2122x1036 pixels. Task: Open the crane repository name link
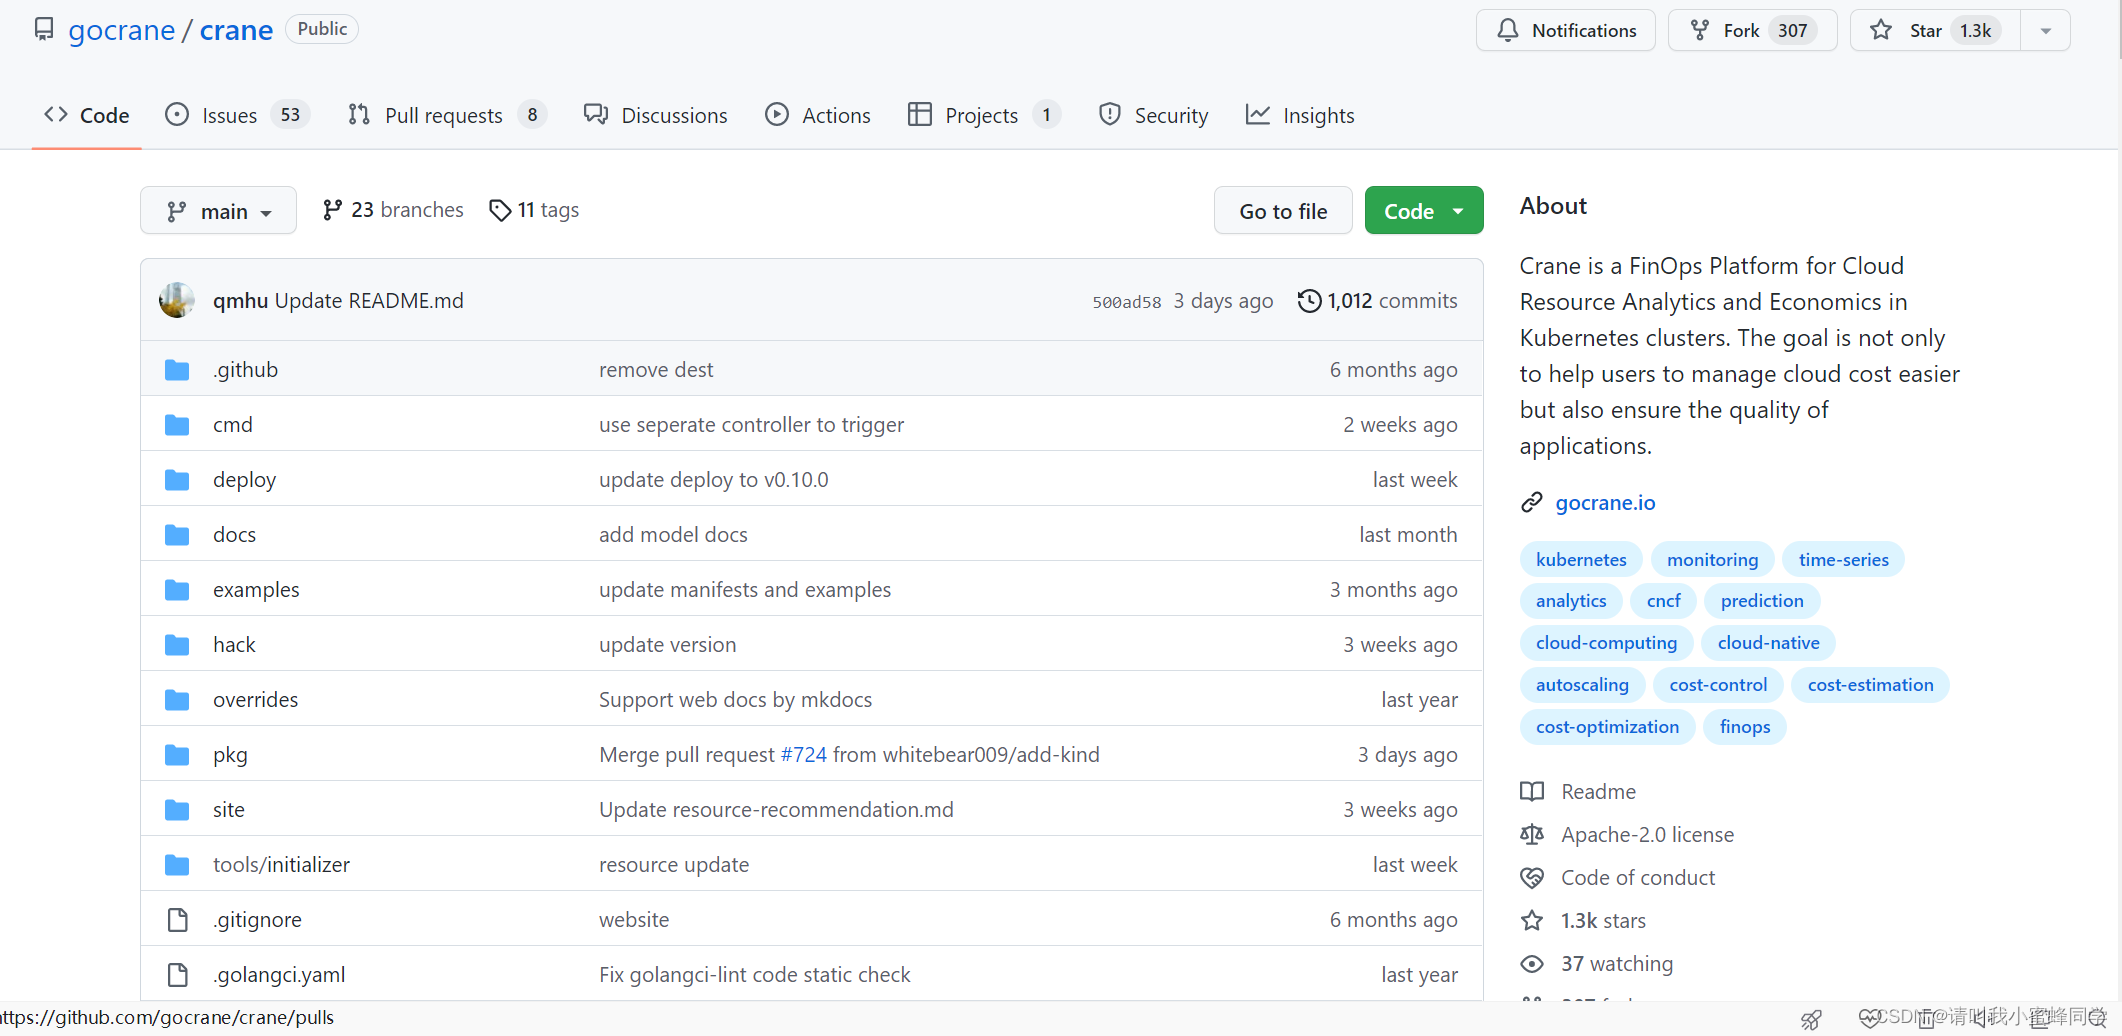pos(236,30)
